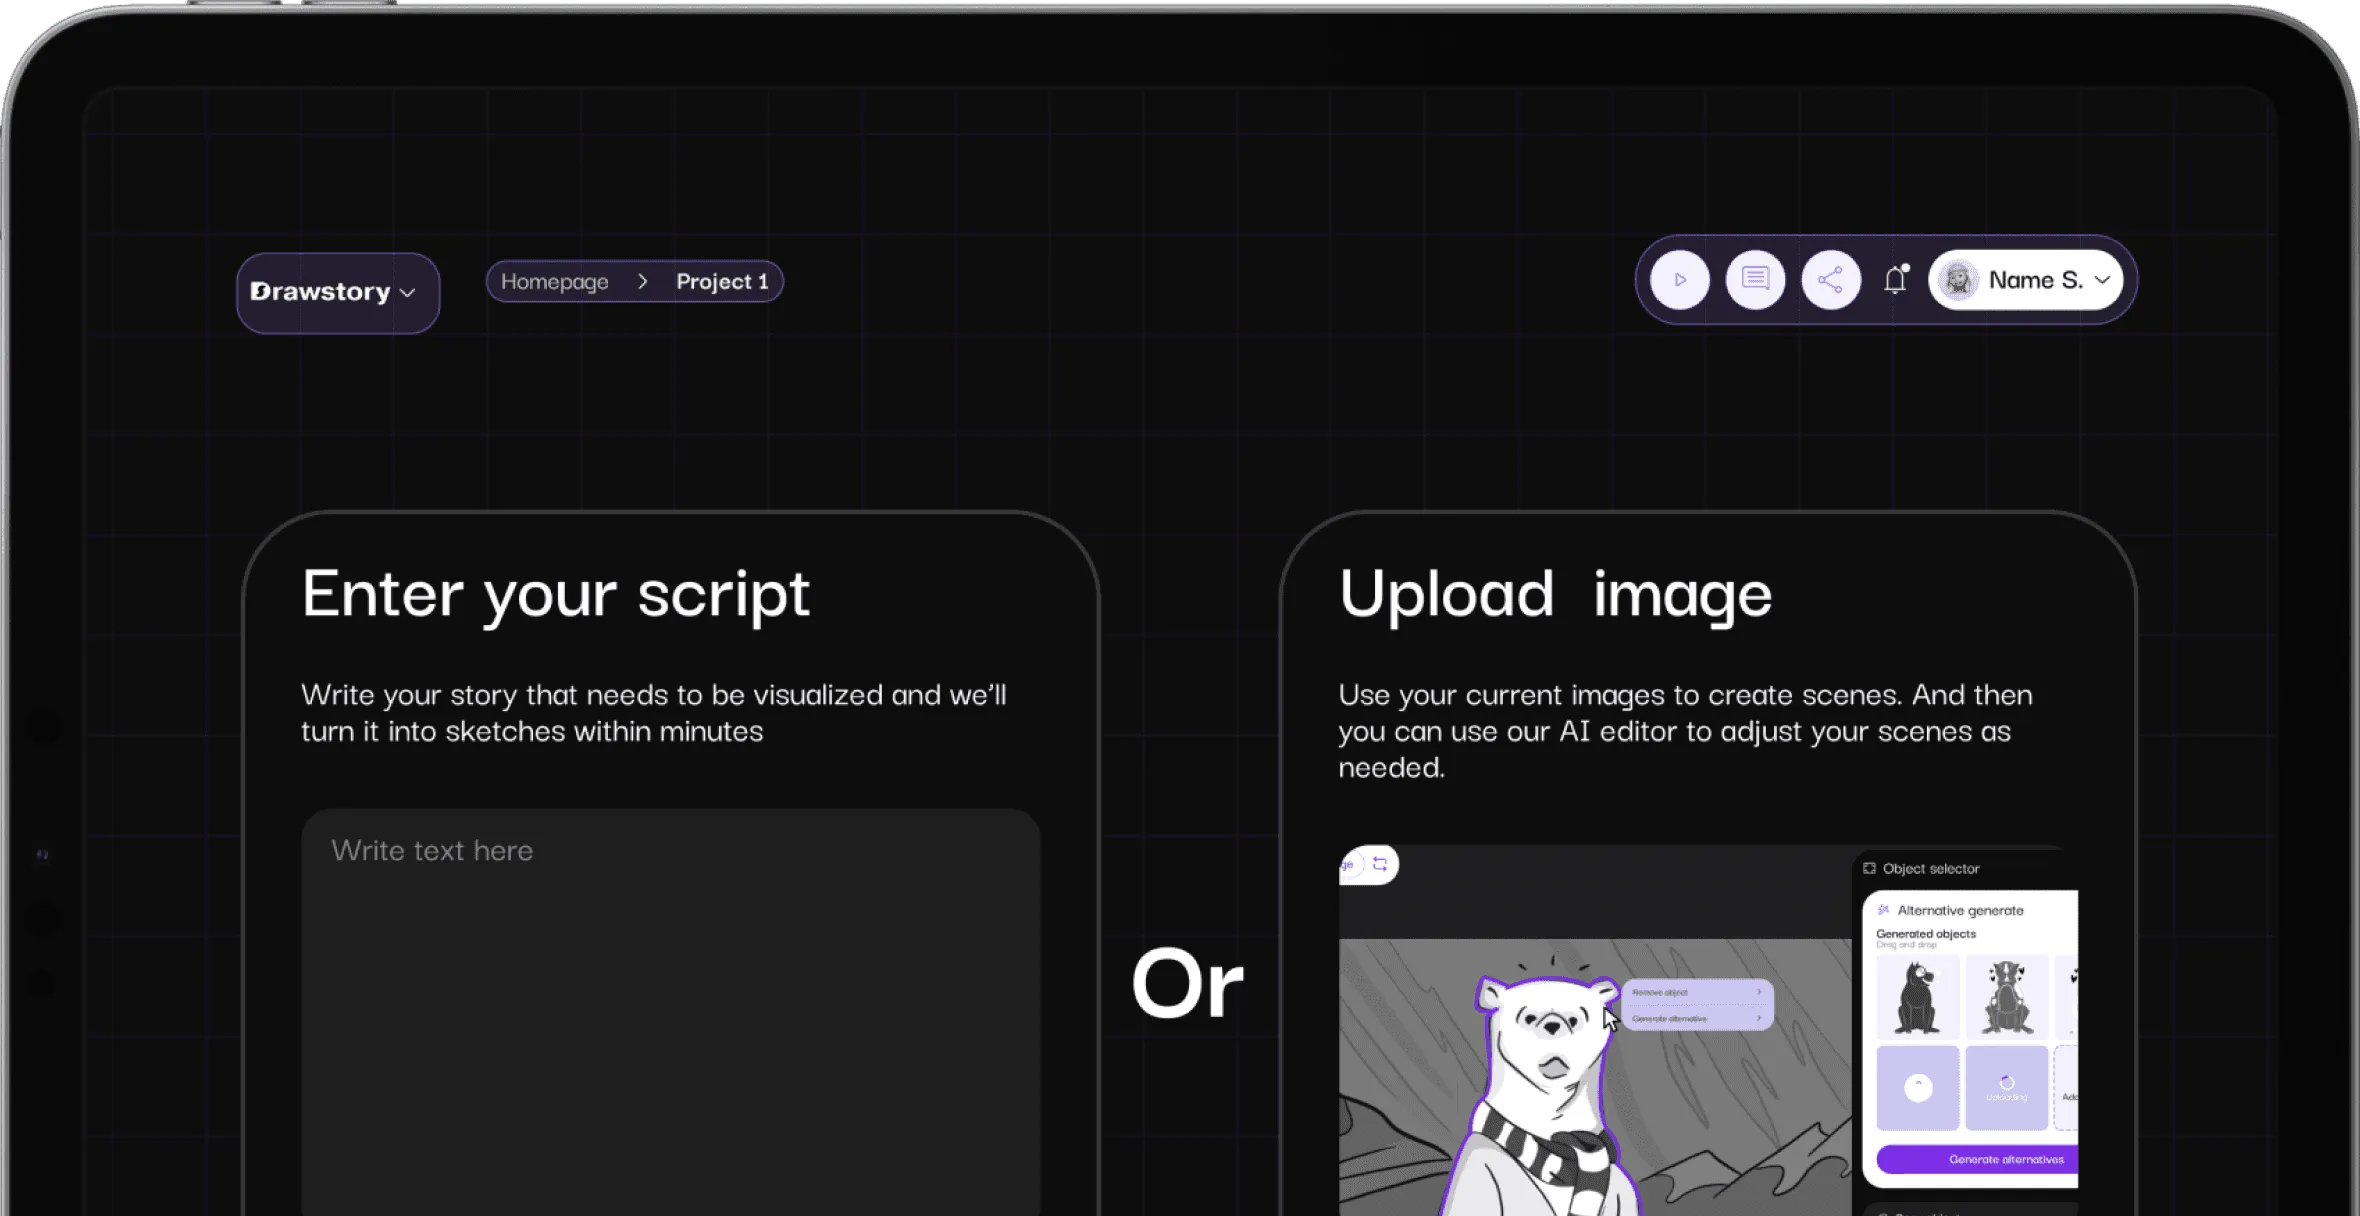Choose Remove object context menu entry
The height and width of the screenshot is (1216, 2360).
[x=1660, y=992]
